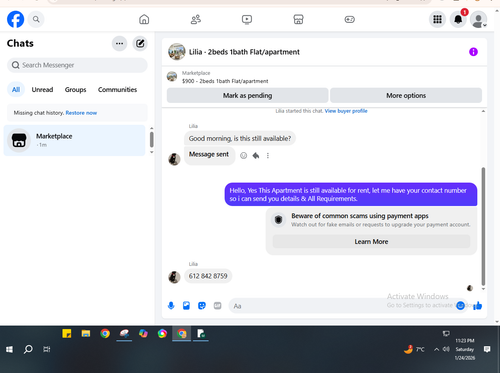Click the Restore now link
Screen dimensions: 500x373
coord(81,113)
